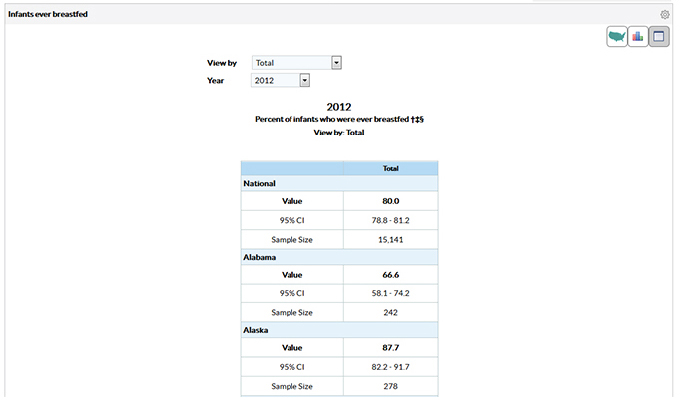This screenshot has width=681, height=400.
Task: Click the 'View by' field label
Action: point(222,63)
